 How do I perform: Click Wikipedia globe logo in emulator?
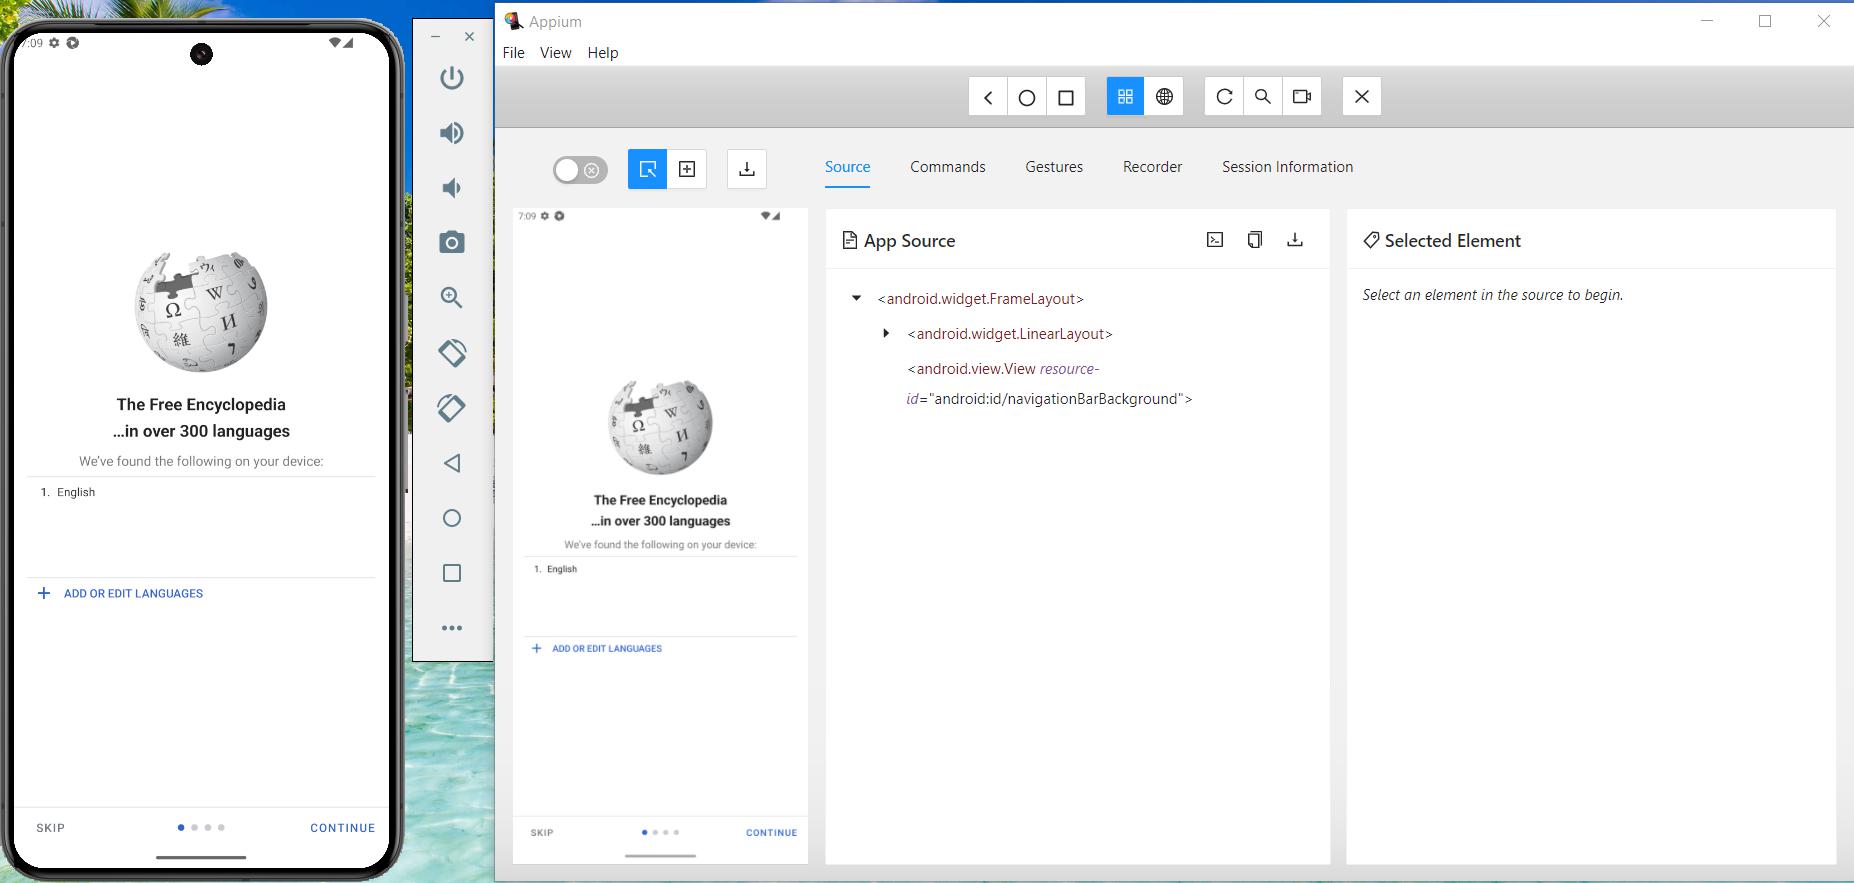click(x=201, y=311)
